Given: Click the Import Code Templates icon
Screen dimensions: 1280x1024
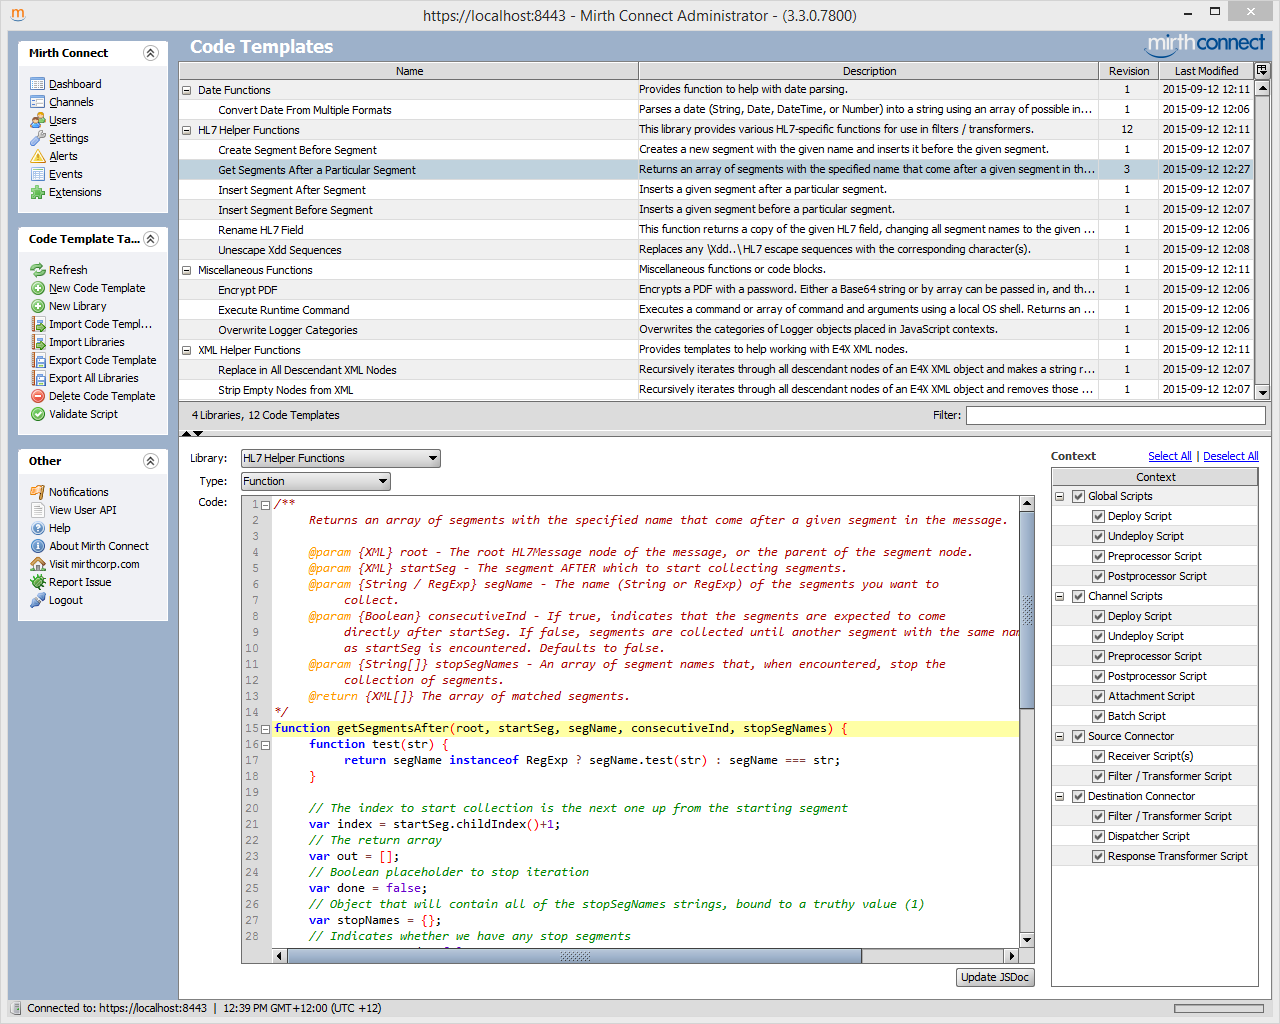Looking at the screenshot, I should pyautogui.click(x=38, y=324).
